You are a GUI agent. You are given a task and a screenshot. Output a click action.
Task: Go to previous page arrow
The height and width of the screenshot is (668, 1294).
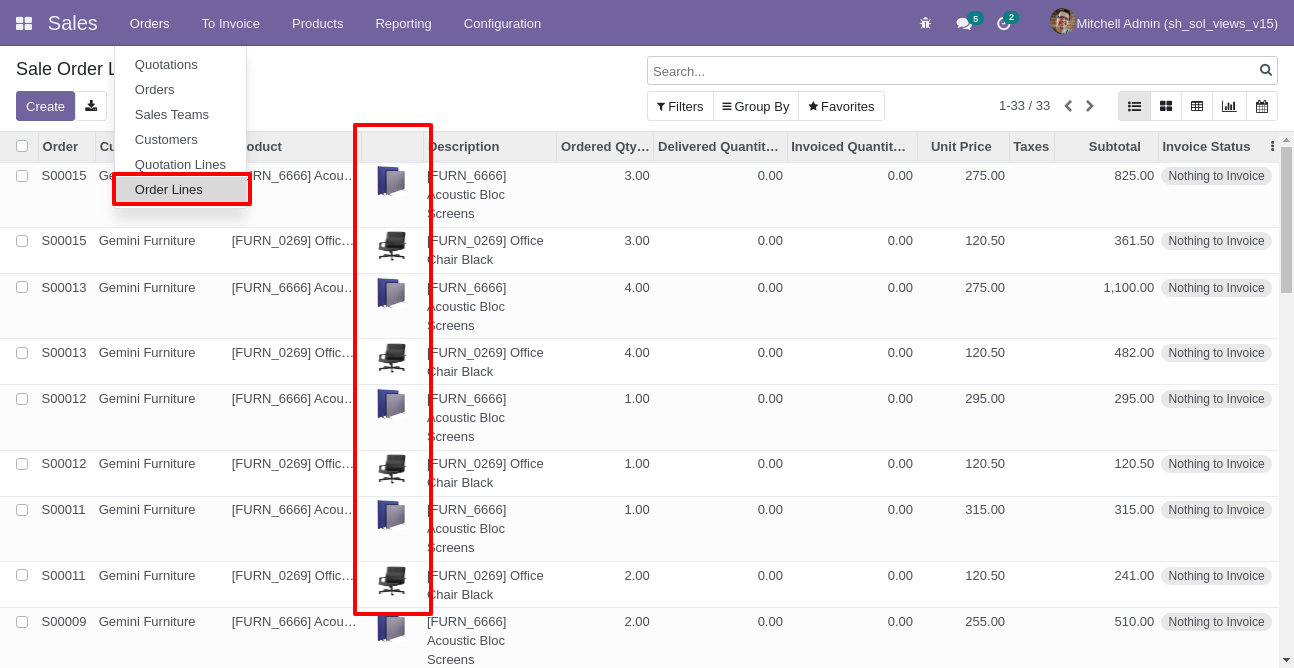[1068, 106]
